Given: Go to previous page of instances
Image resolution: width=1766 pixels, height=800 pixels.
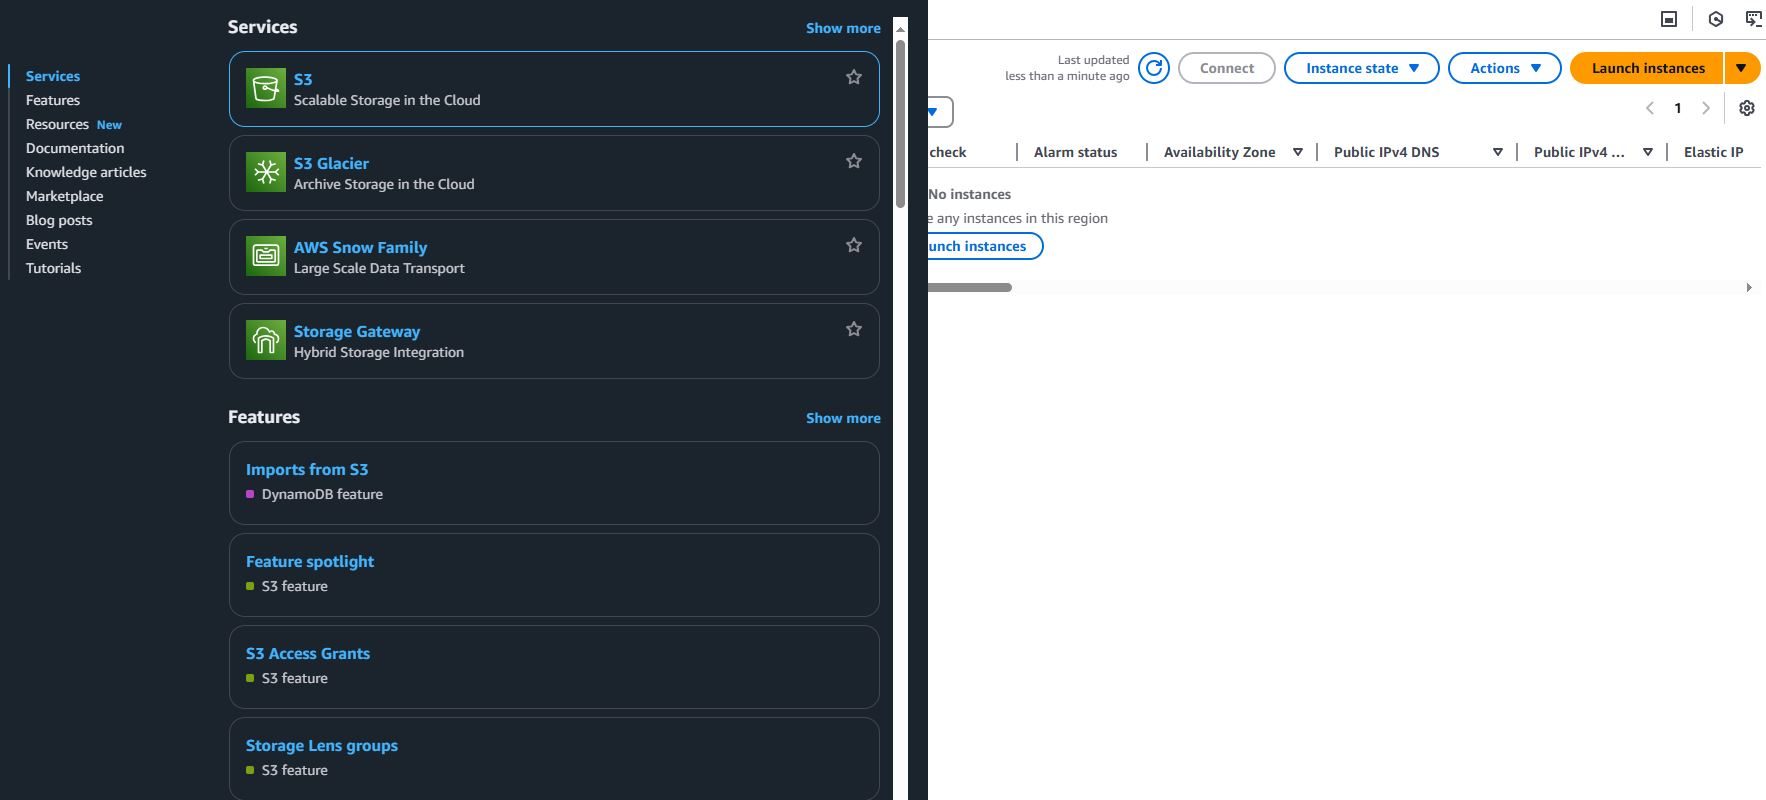Looking at the screenshot, I should [x=1650, y=108].
